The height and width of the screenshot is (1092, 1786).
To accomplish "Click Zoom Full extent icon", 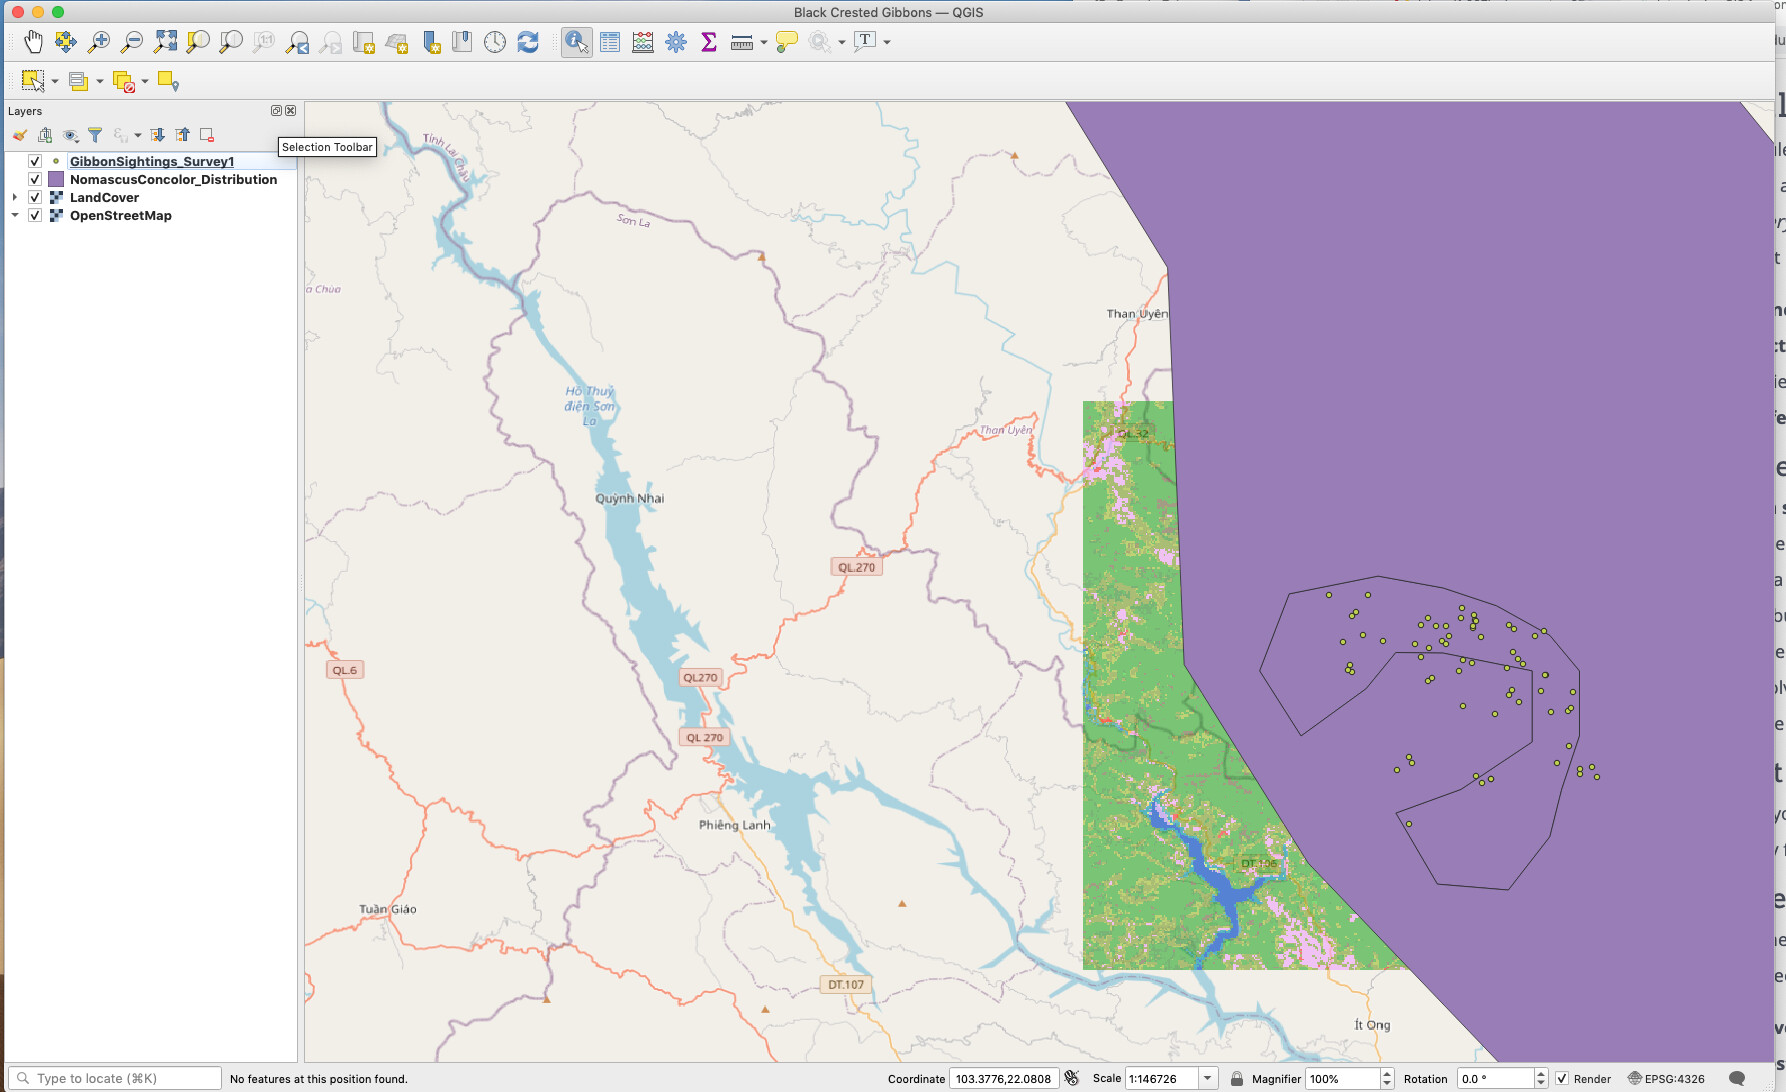I will (x=165, y=42).
